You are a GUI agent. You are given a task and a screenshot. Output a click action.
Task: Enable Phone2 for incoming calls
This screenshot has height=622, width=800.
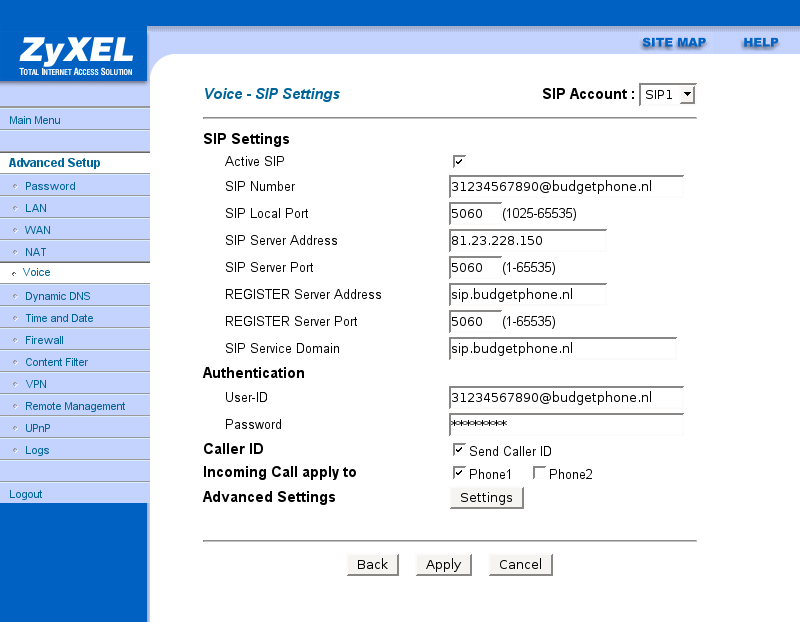click(x=539, y=473)
